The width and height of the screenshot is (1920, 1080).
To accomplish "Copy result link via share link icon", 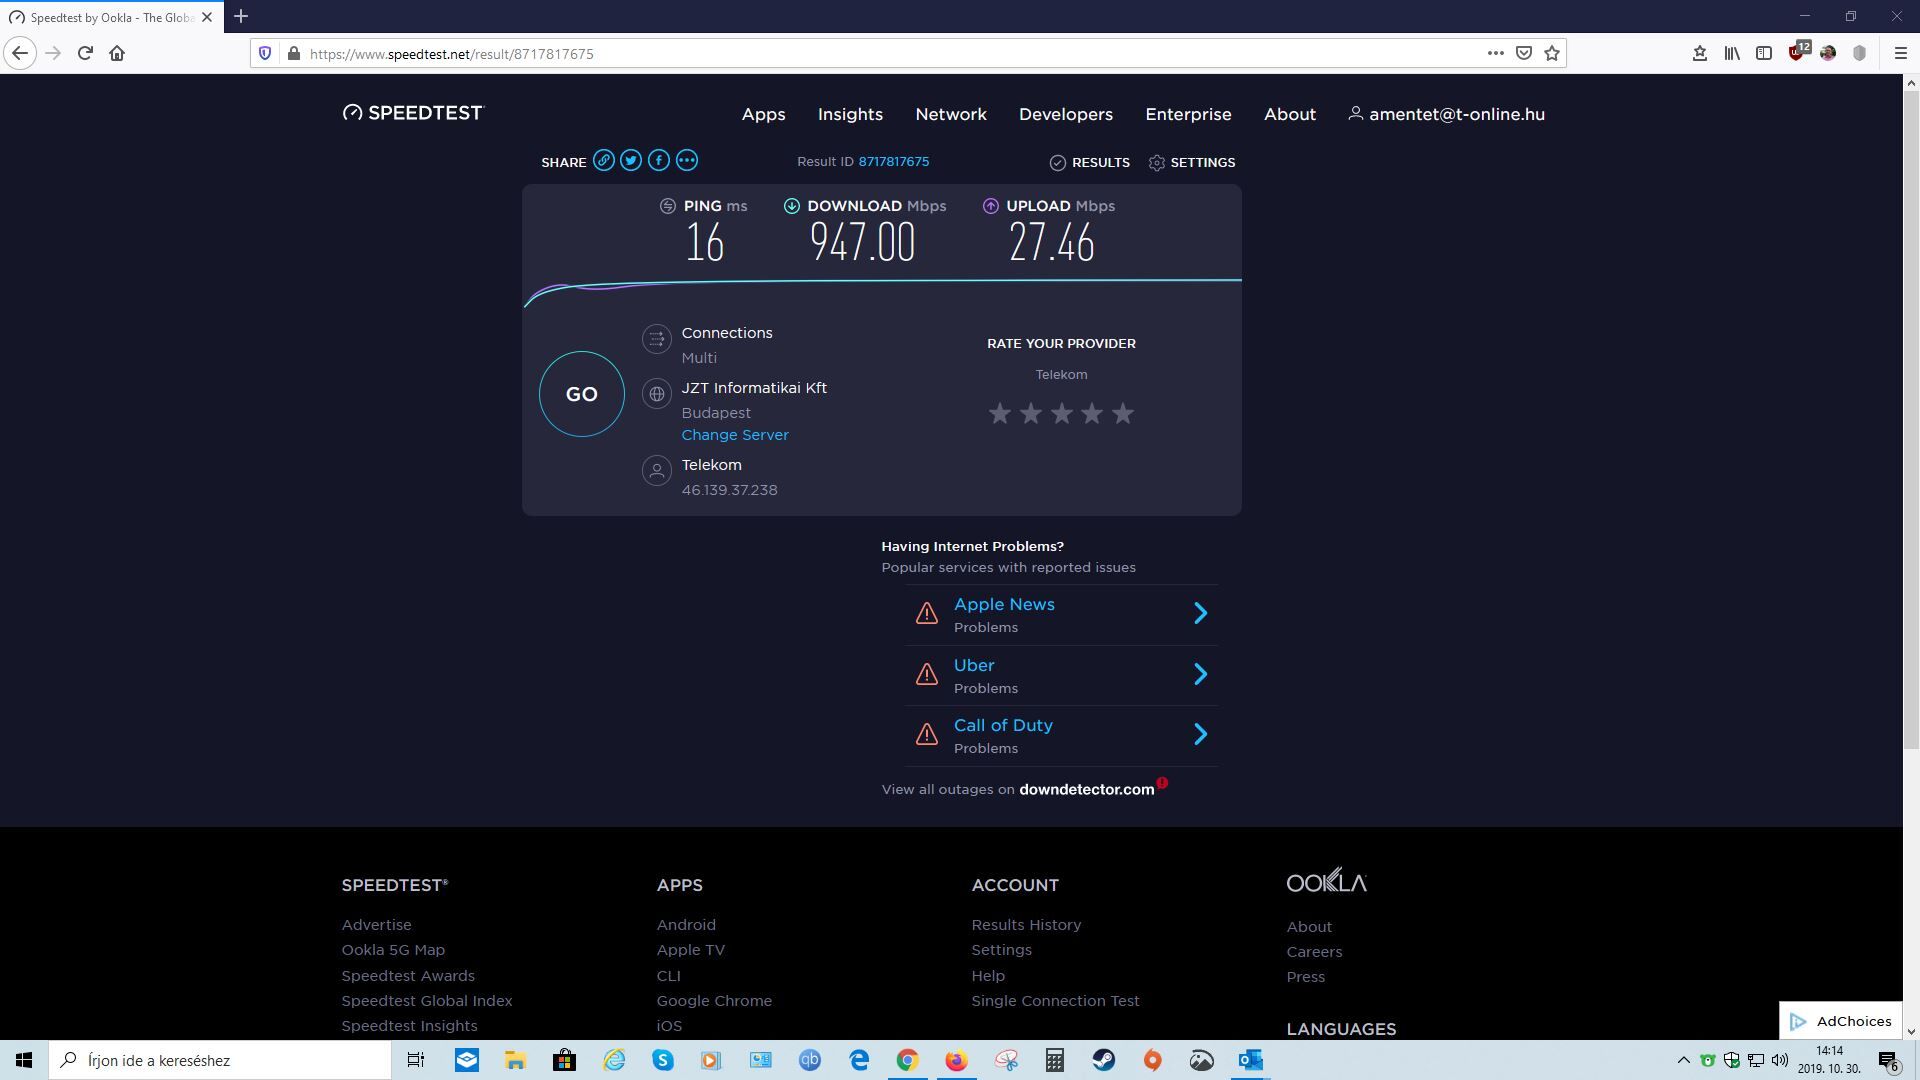I will tap(603, 161).
